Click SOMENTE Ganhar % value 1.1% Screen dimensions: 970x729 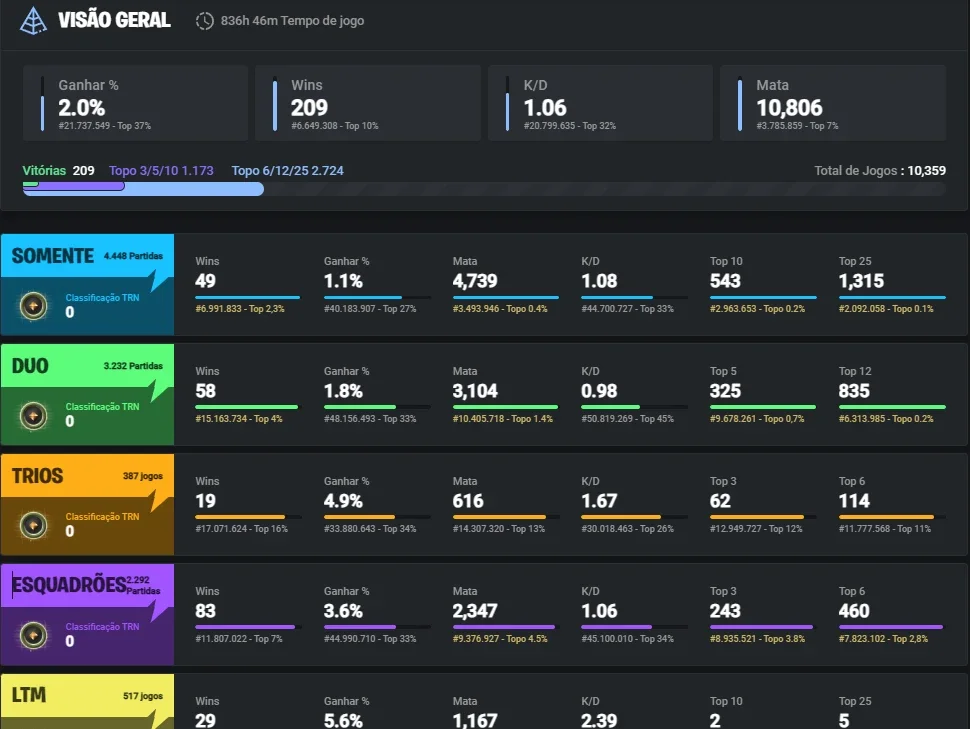click(343, 281)
